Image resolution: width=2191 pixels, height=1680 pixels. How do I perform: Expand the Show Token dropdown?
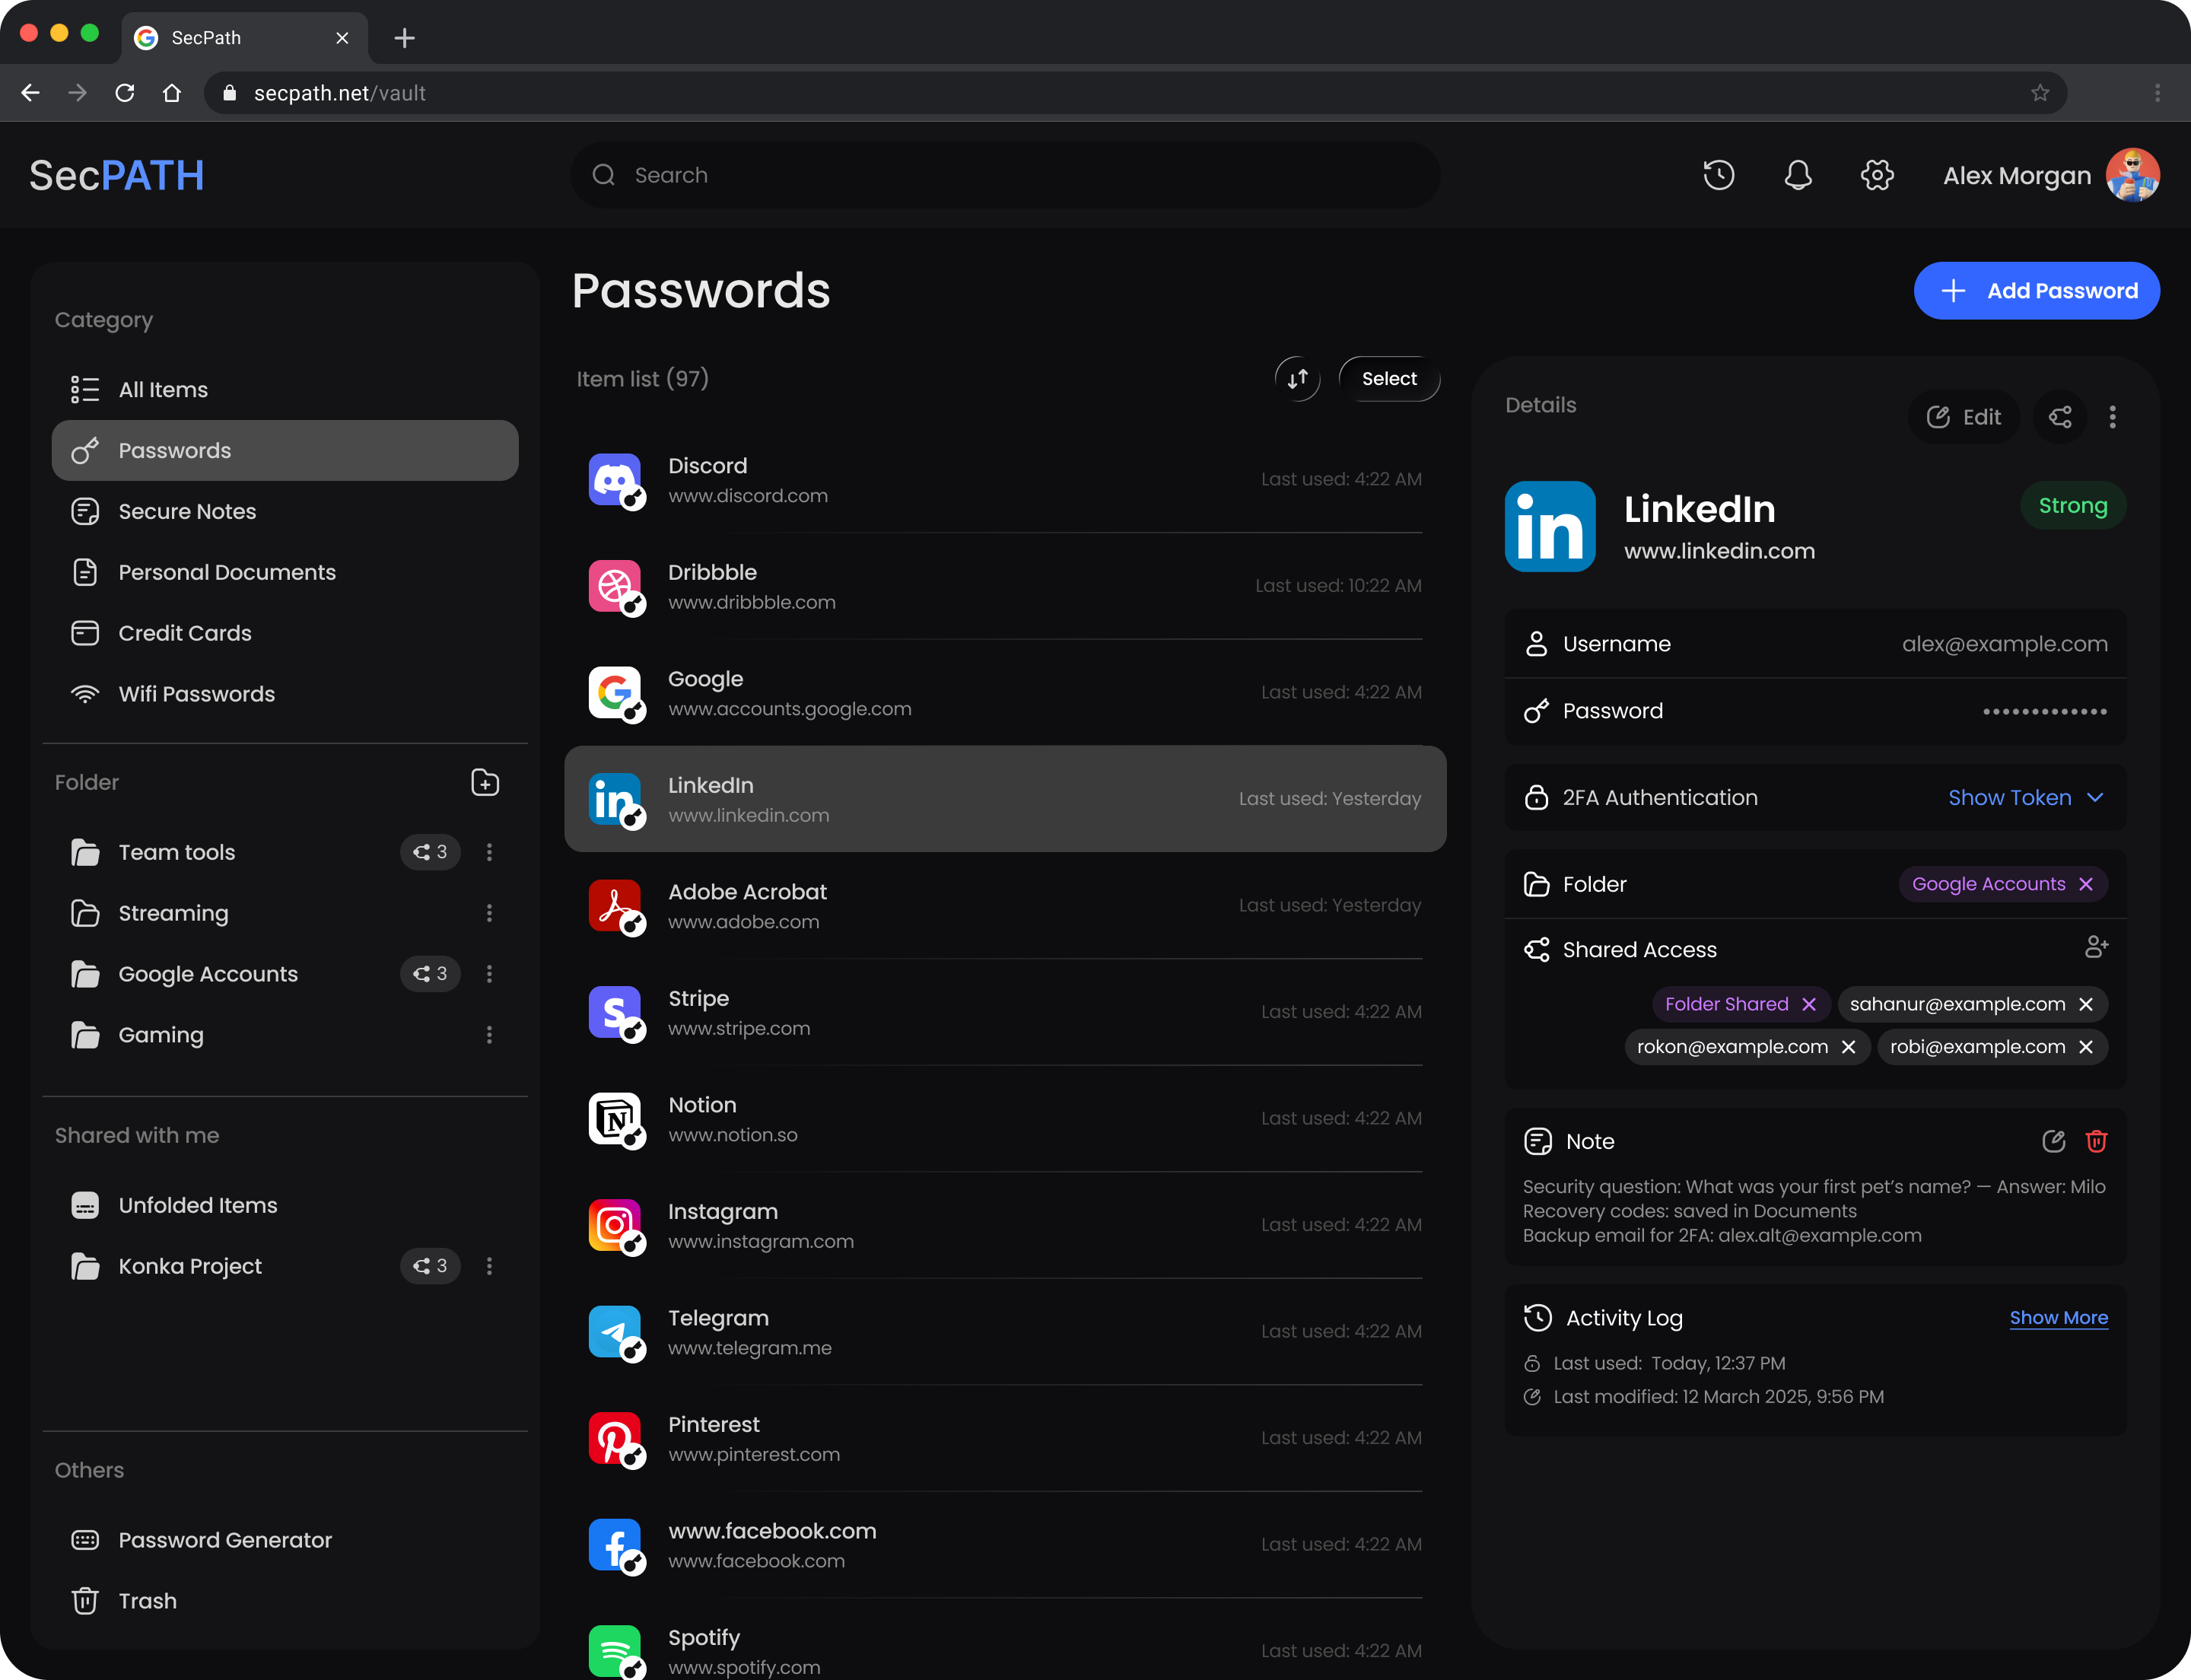pyautogui.click(x=2026, y=798)
